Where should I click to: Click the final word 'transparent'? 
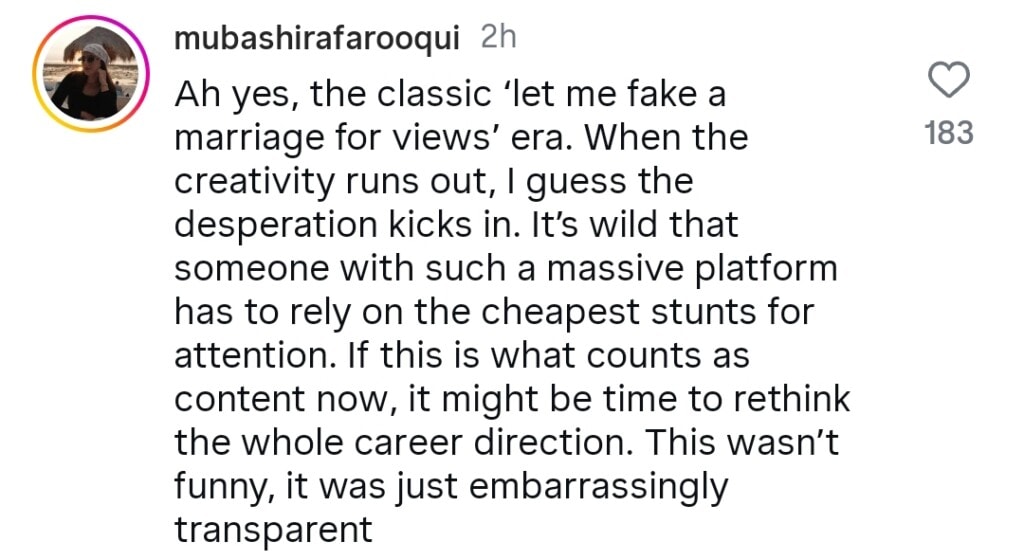[273, 529]
